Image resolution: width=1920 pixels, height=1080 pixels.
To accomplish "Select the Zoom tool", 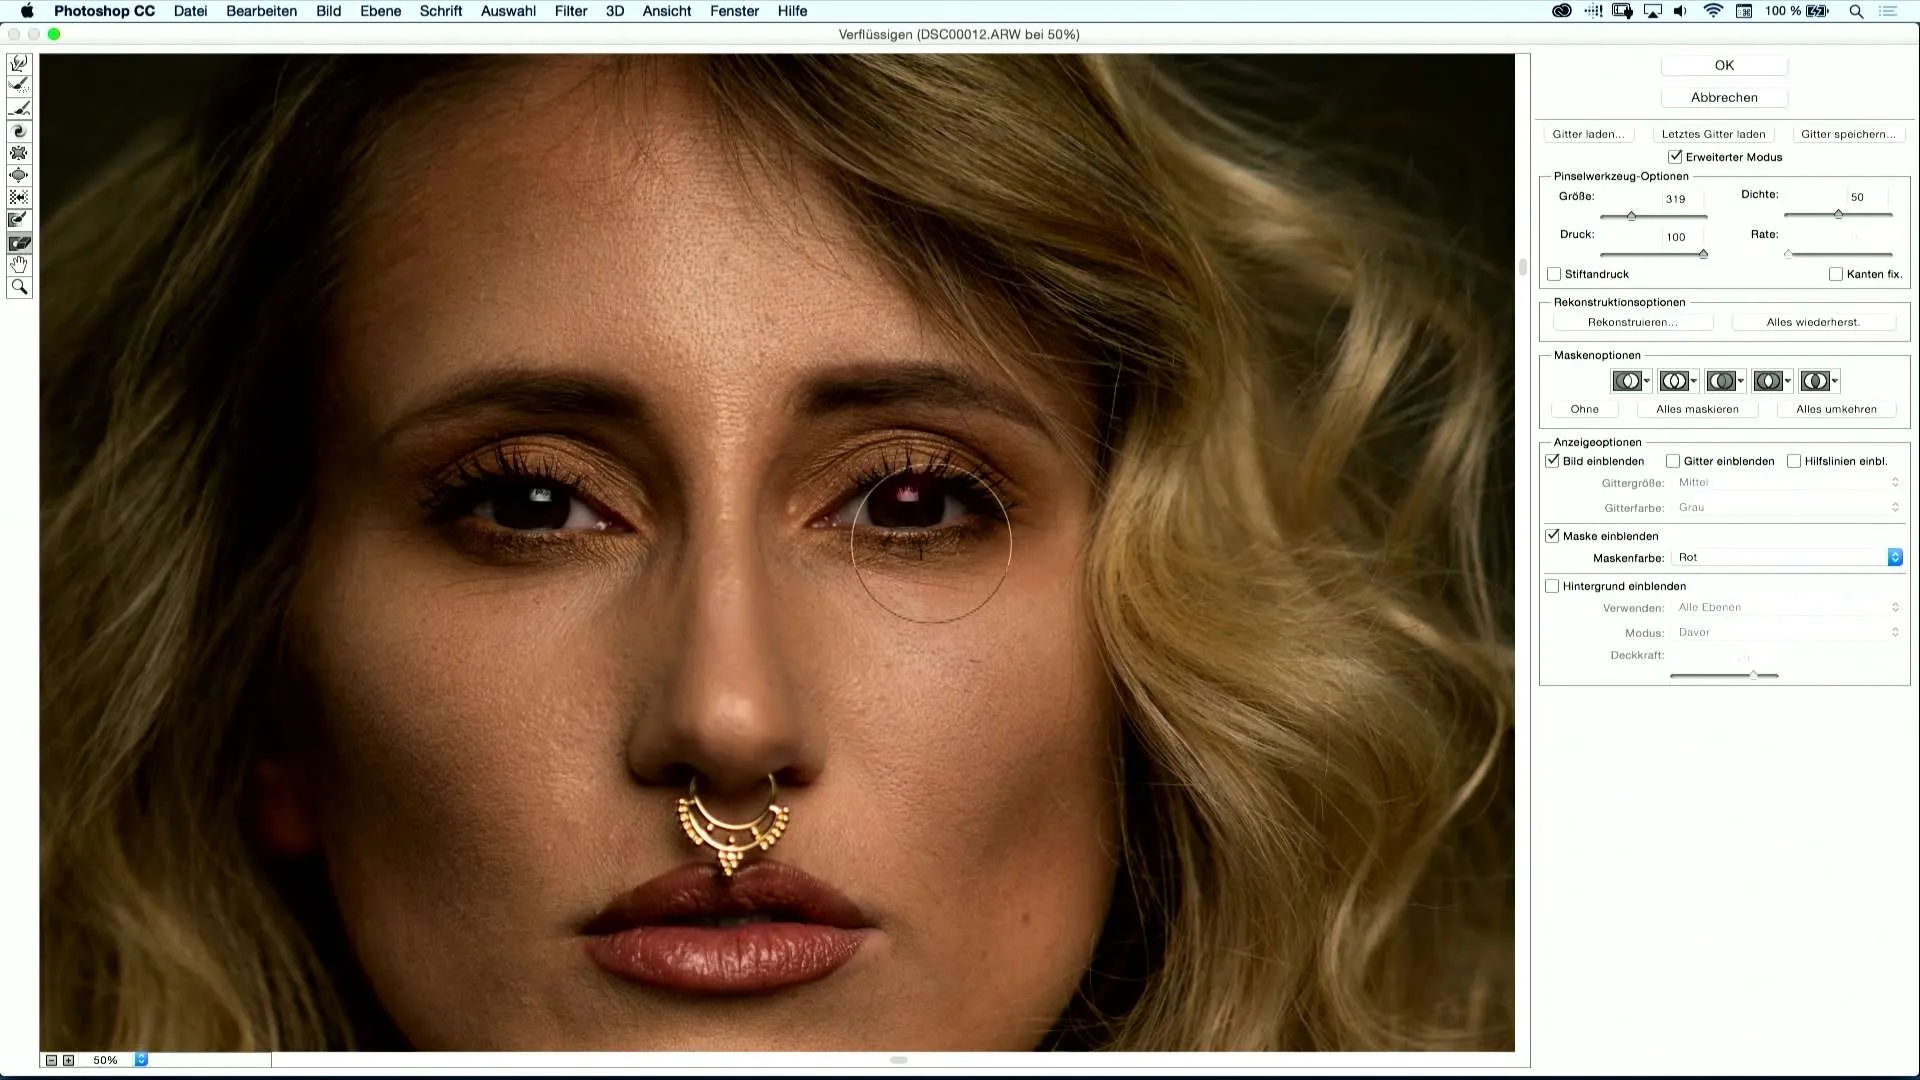I will (19, 288).
